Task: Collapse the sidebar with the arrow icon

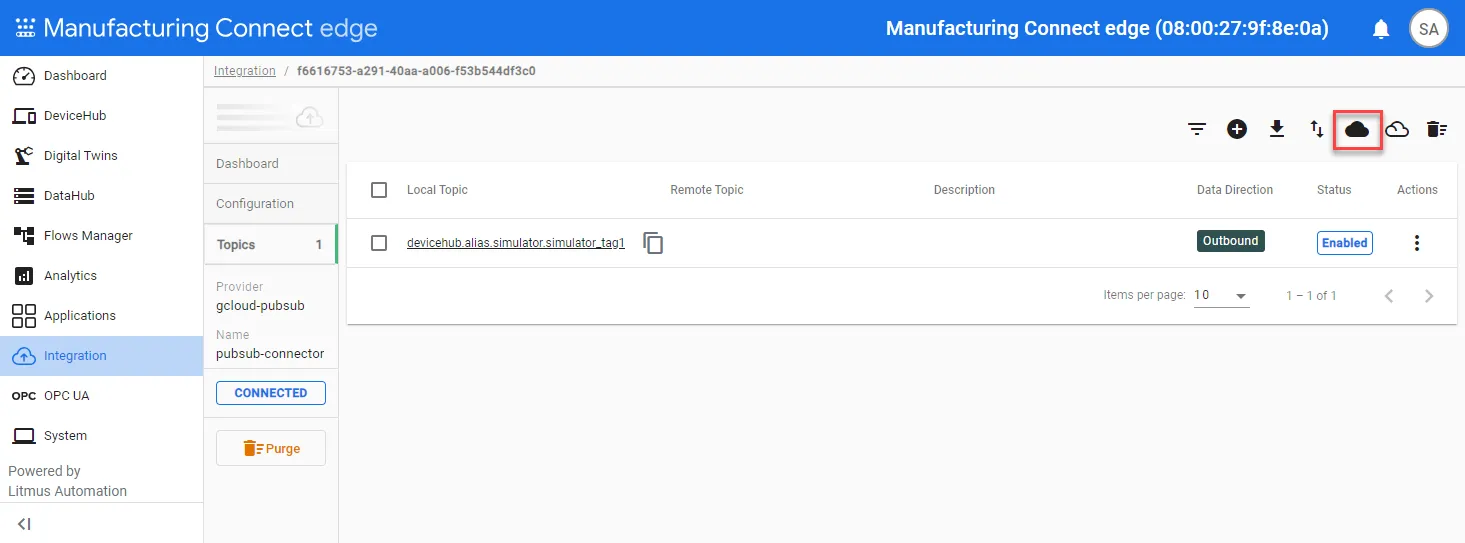Action: click(x=25, y=524)
